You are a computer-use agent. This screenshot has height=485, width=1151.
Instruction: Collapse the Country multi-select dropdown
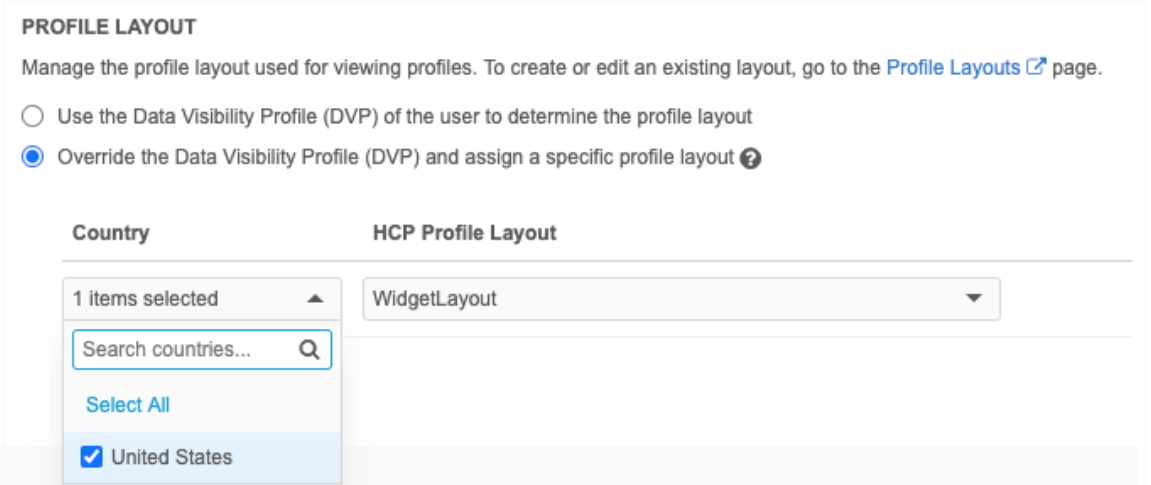pyautogui.click(x=202, y=298)
